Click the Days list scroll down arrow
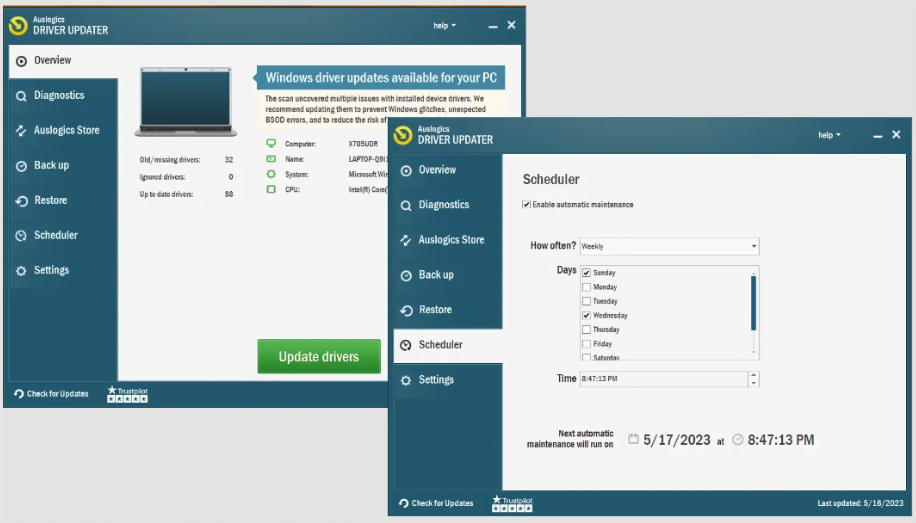 point(754,352)
